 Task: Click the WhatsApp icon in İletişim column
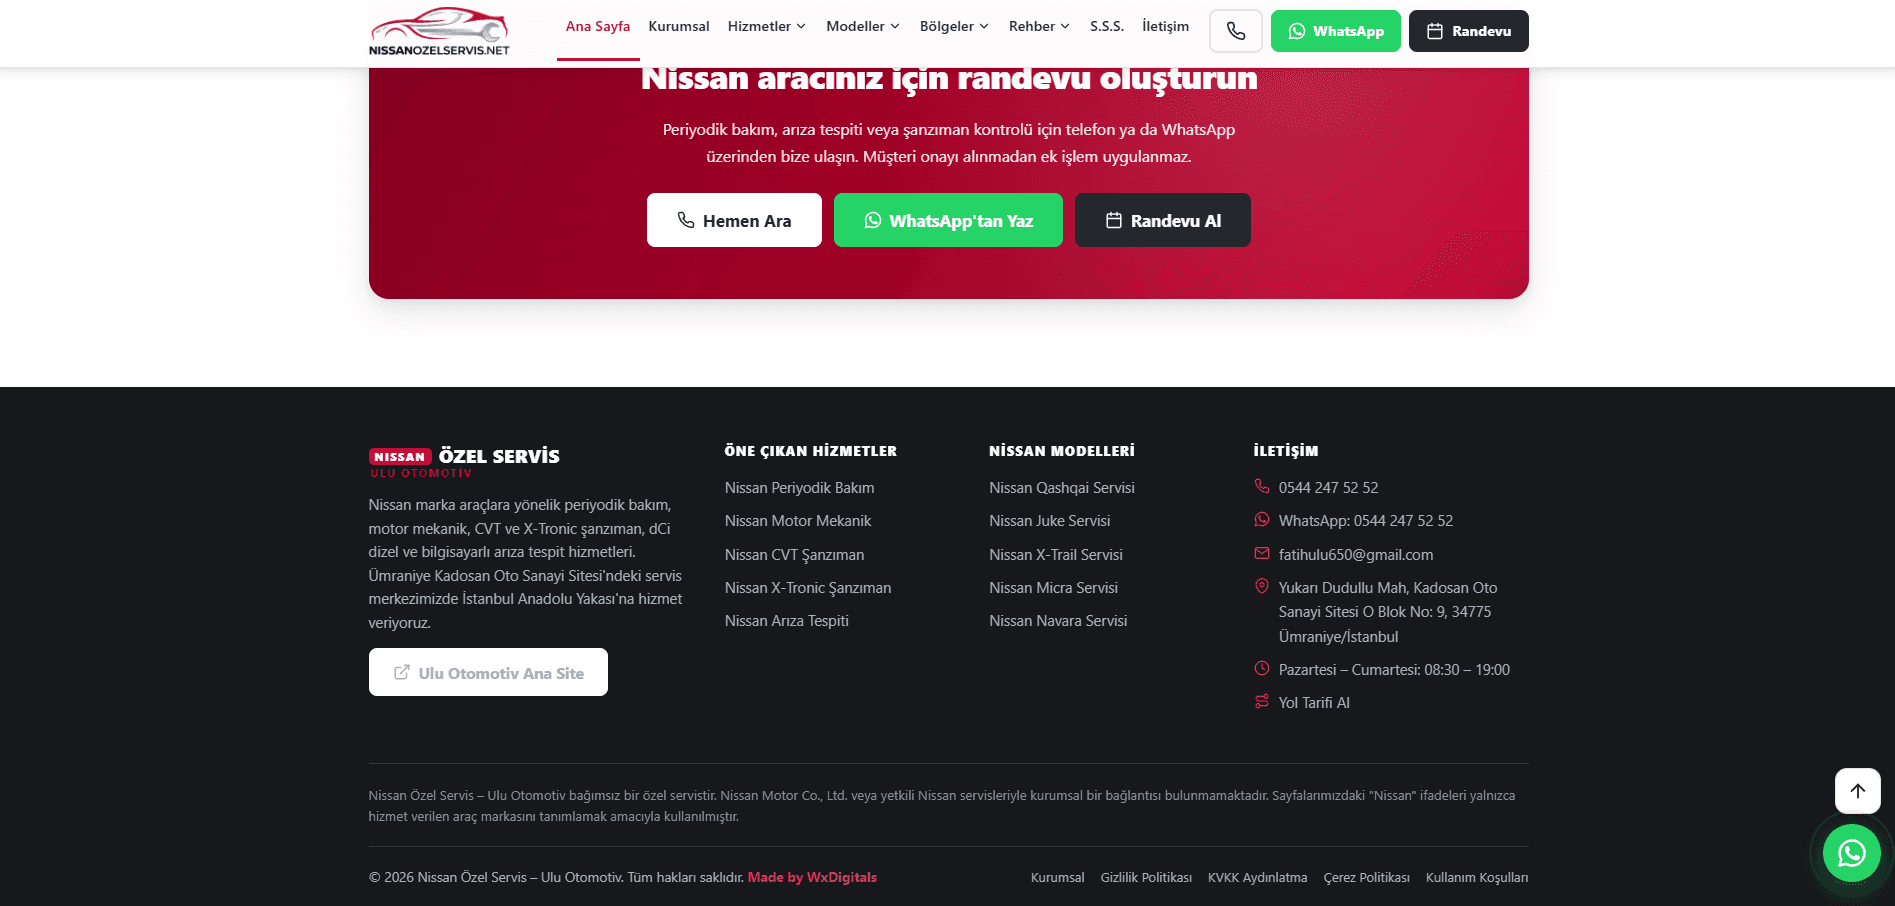pos(1262,520)
